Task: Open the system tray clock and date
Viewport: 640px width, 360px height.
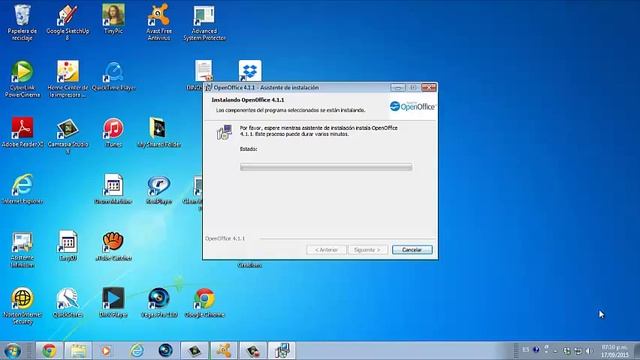Action: pyautogui.click(x=614, y=351)
